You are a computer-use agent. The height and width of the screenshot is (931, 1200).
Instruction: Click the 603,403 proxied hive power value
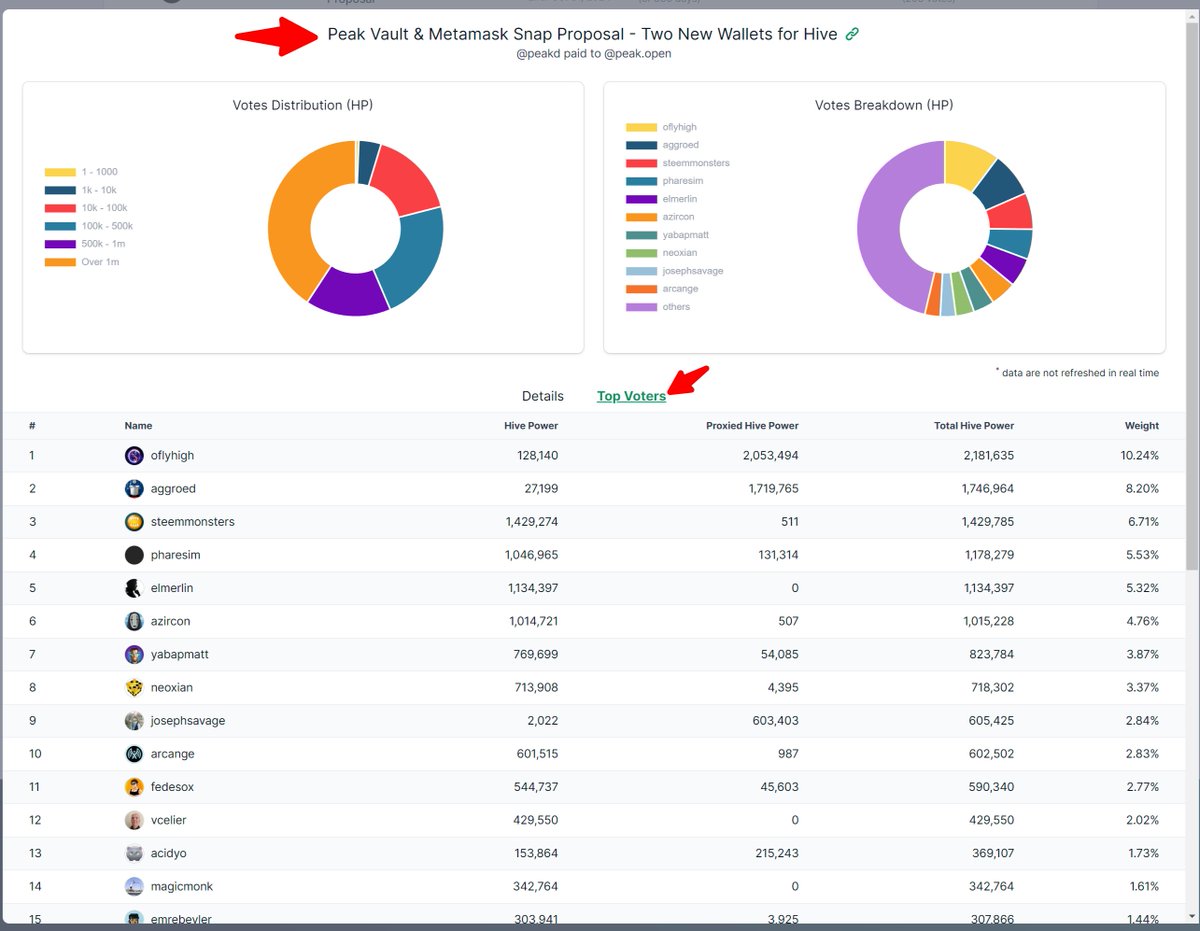click(x=776, y=720)
